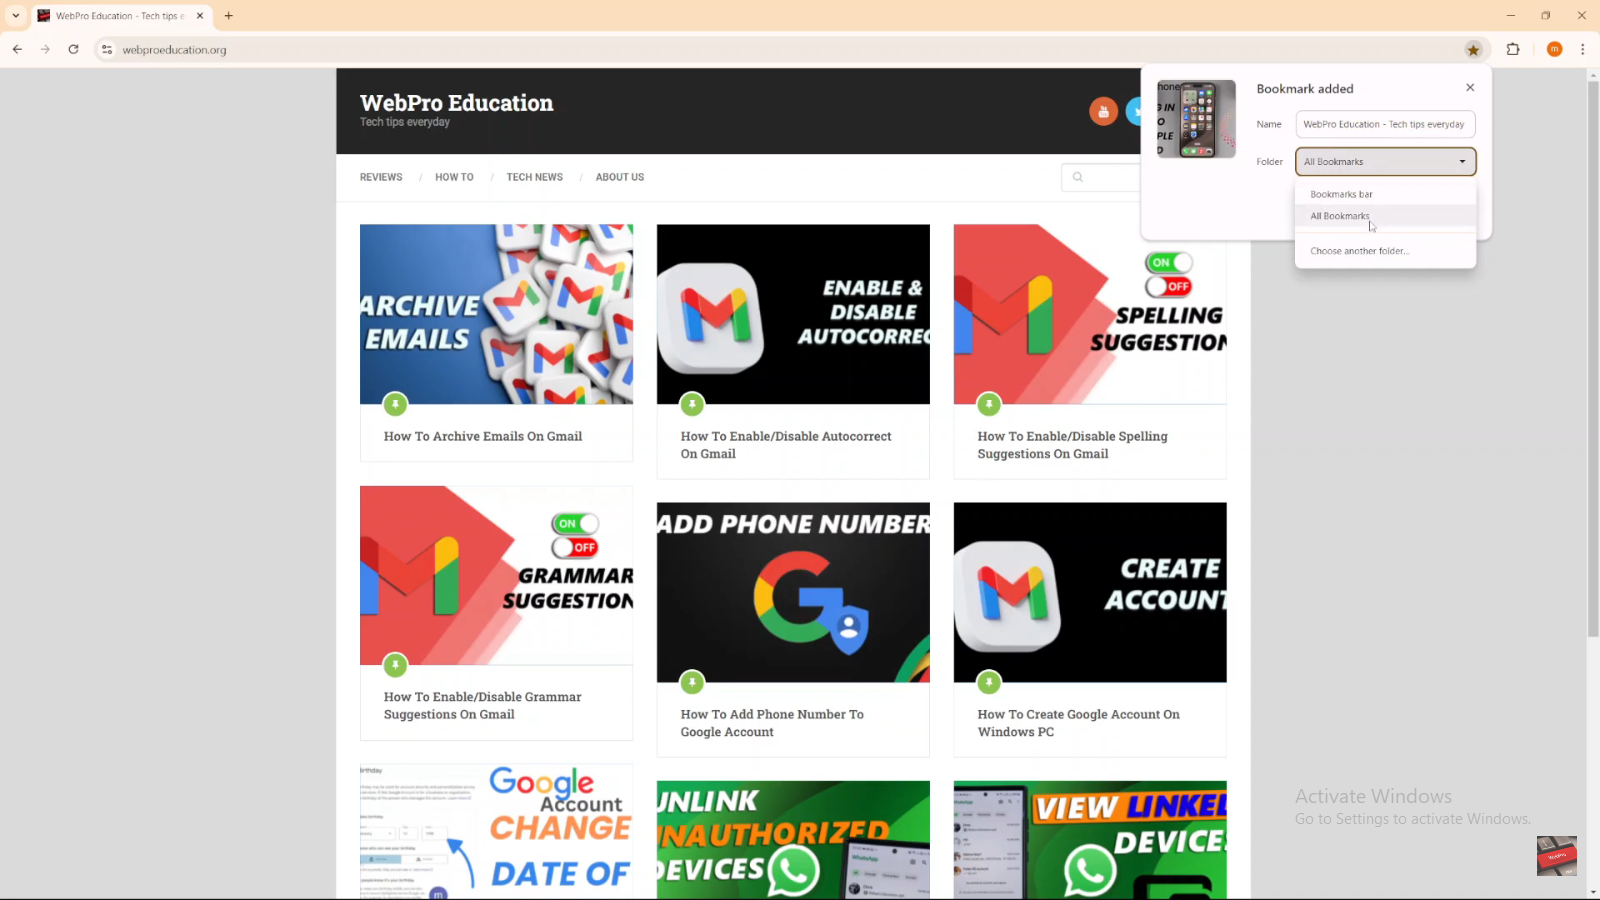Reload the page with refresh icon
Viewport: 1600px width, 900px height.
pyautogui.click(x=73, y=49)
